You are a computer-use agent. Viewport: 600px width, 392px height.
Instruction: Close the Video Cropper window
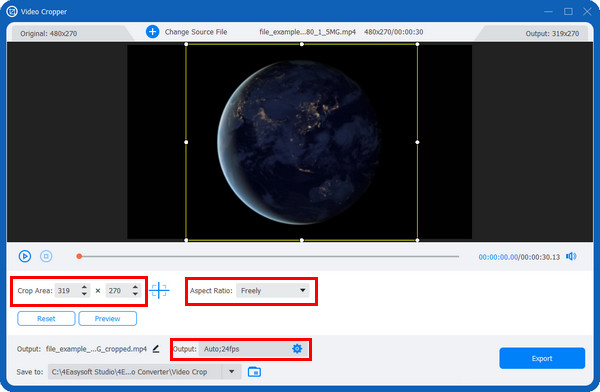[587, 11]
